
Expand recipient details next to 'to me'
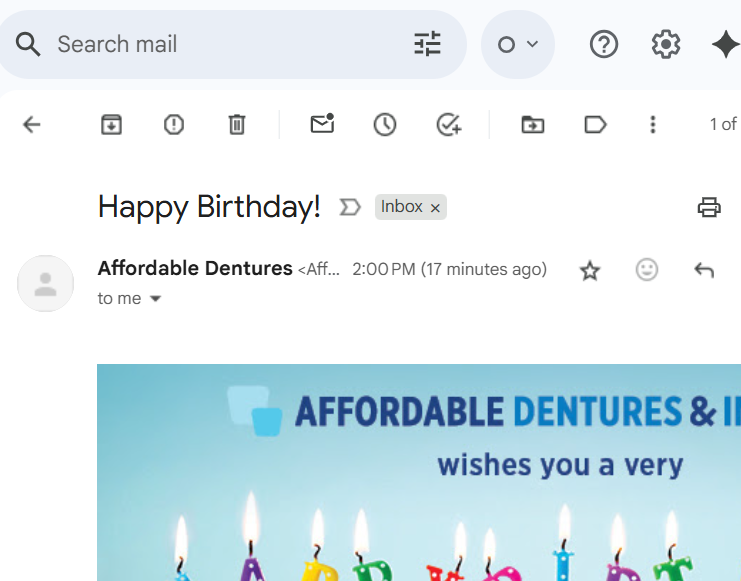pyautogui.click(x=155, y=298)
